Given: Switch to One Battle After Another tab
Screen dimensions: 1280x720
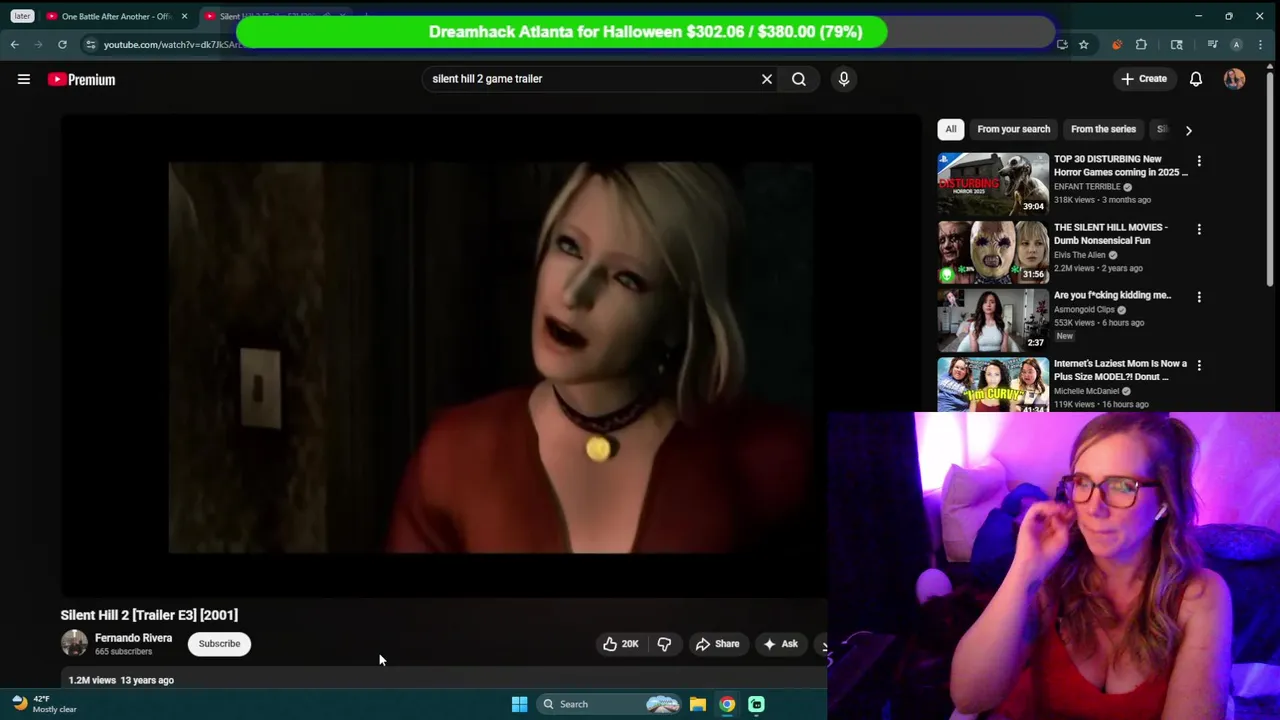Looking at the screenshot, I should (115, 16).
